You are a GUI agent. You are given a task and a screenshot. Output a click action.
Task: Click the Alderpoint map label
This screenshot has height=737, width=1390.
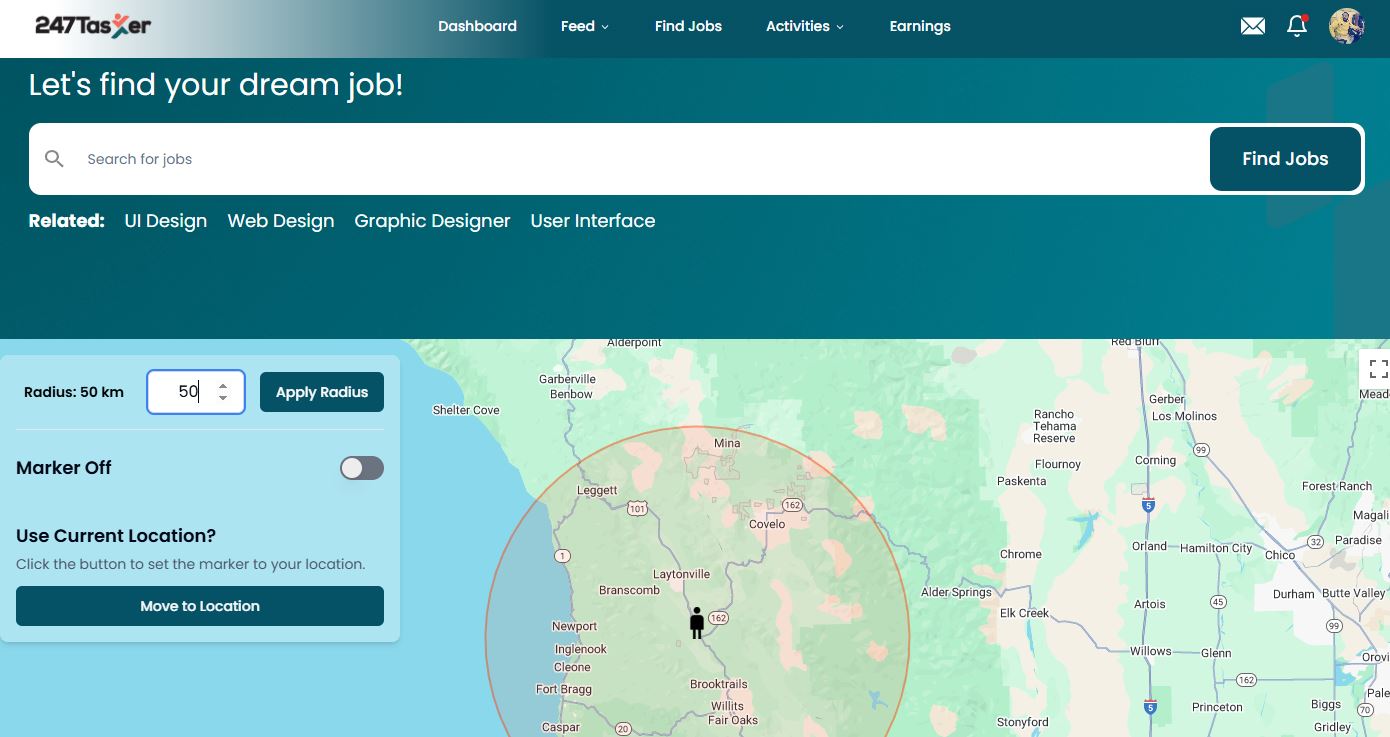click(634, 342)
